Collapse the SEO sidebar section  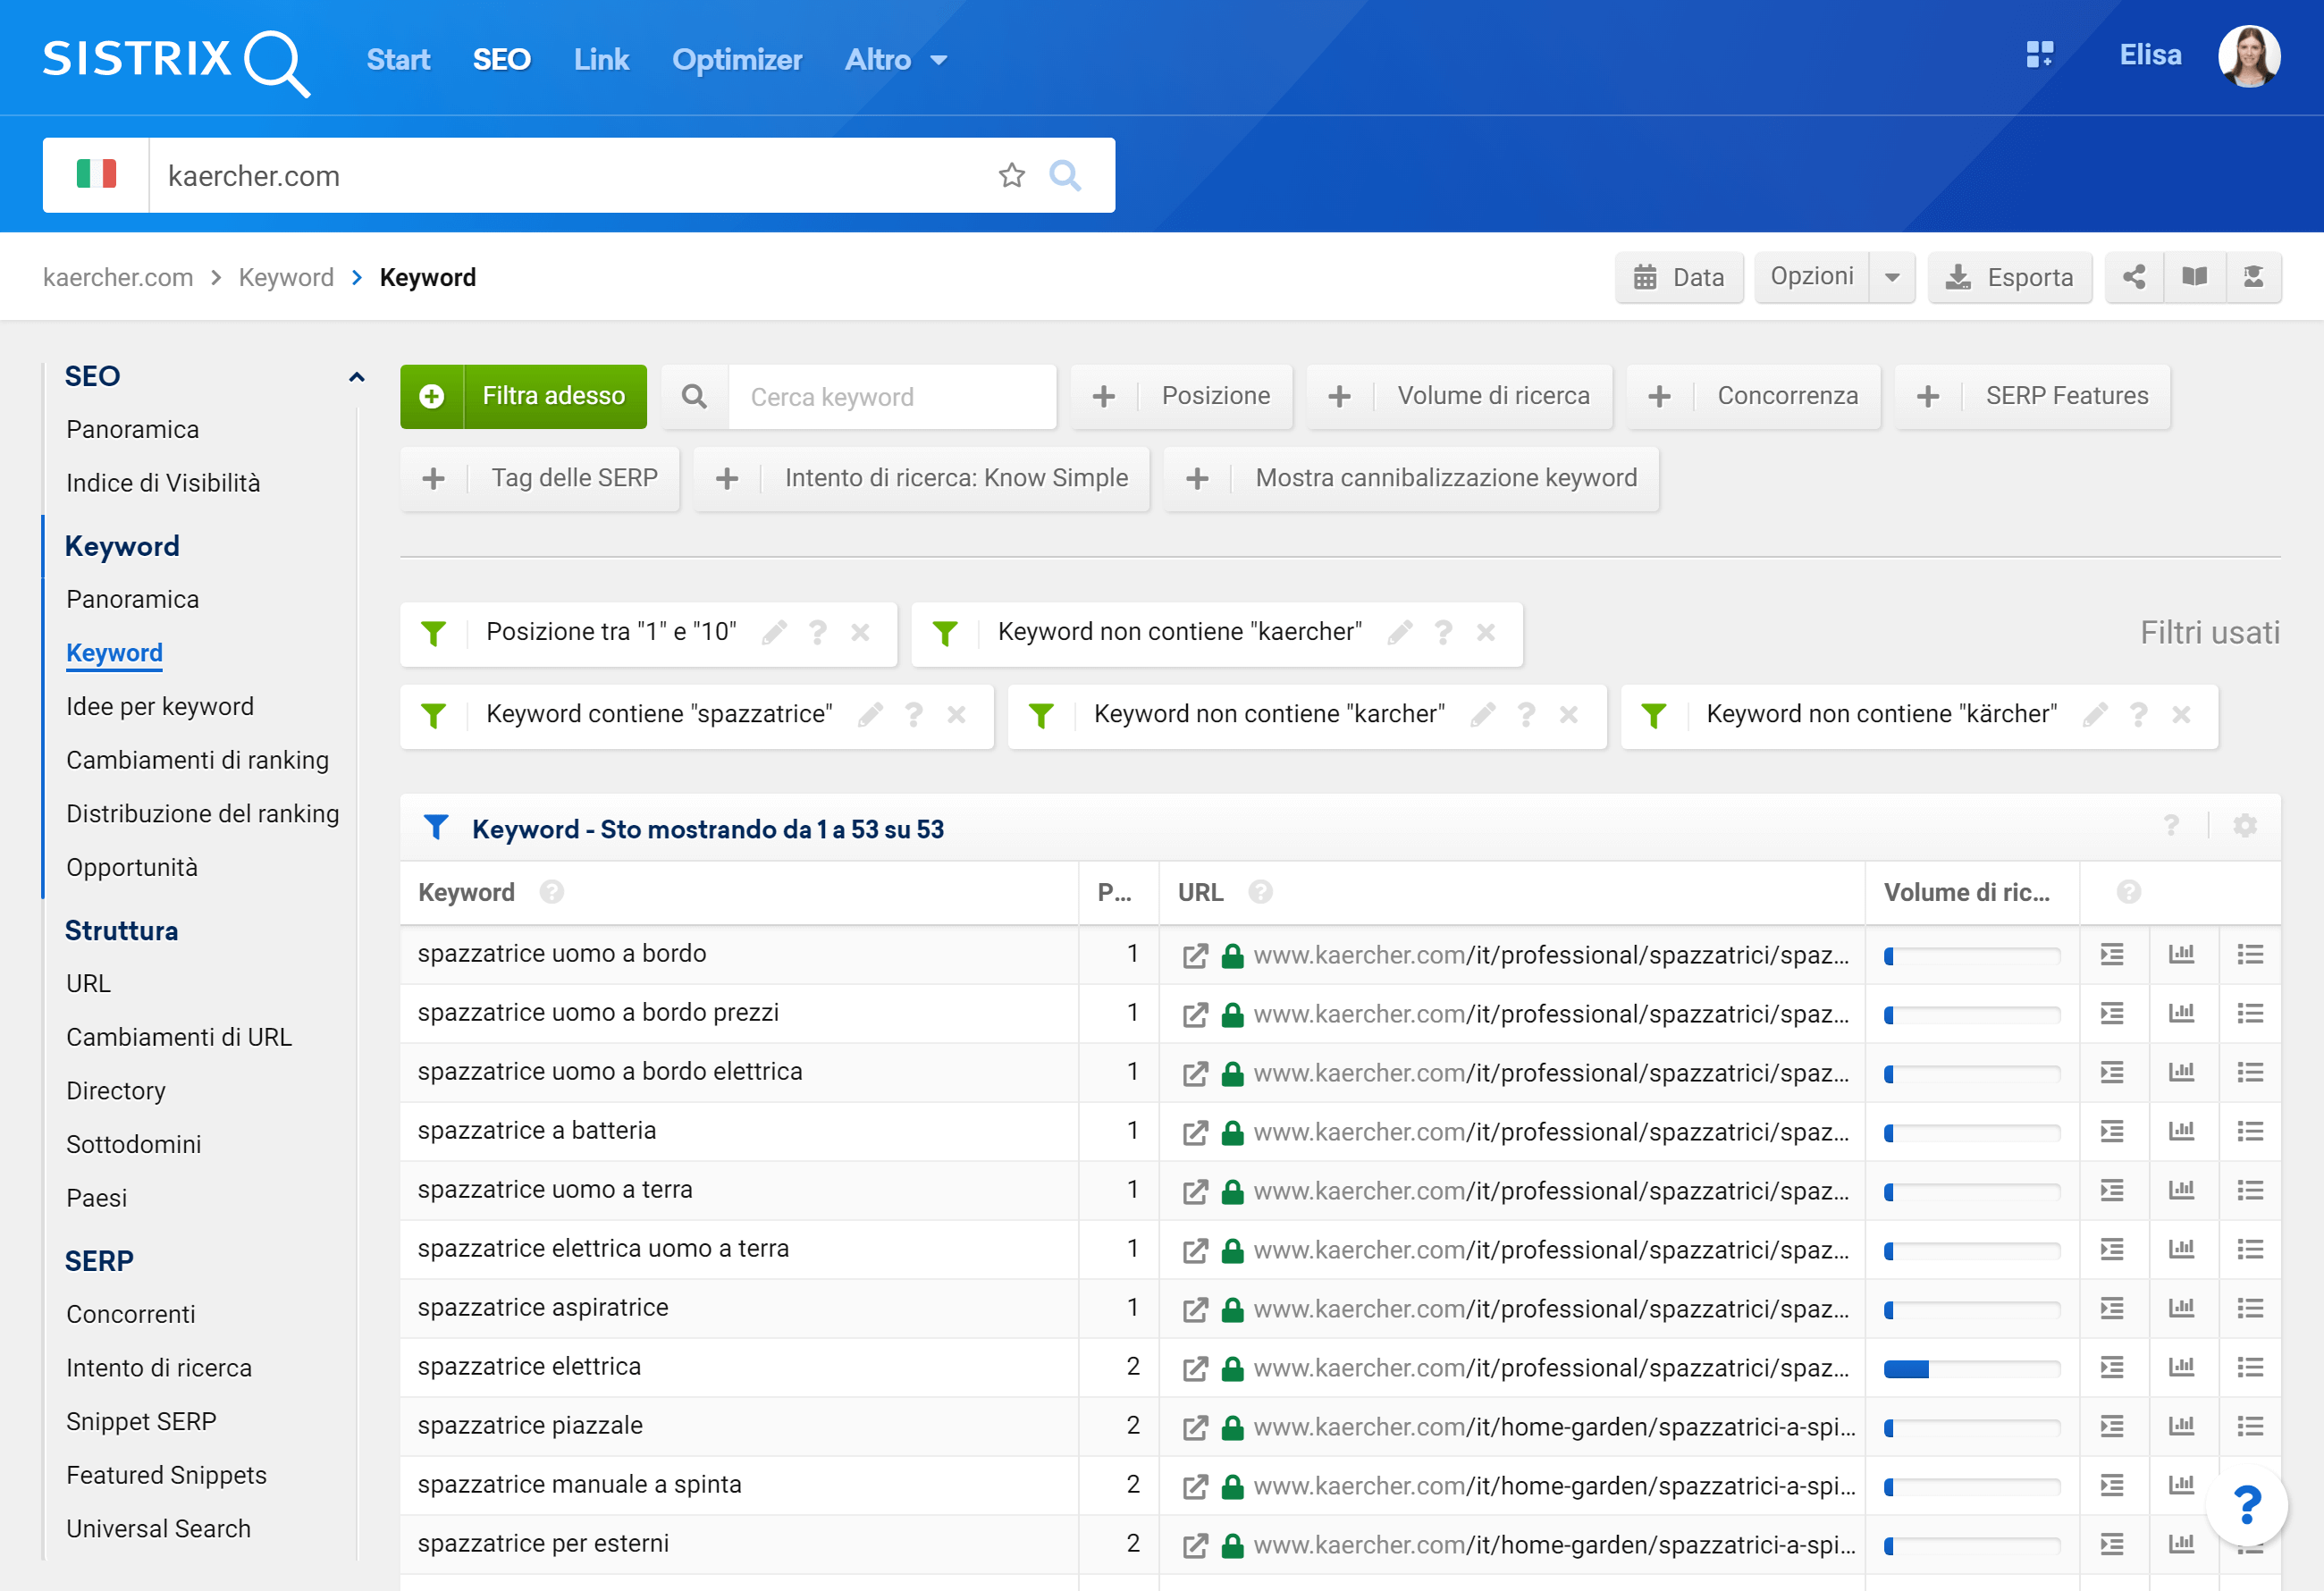tap(356, 377)
